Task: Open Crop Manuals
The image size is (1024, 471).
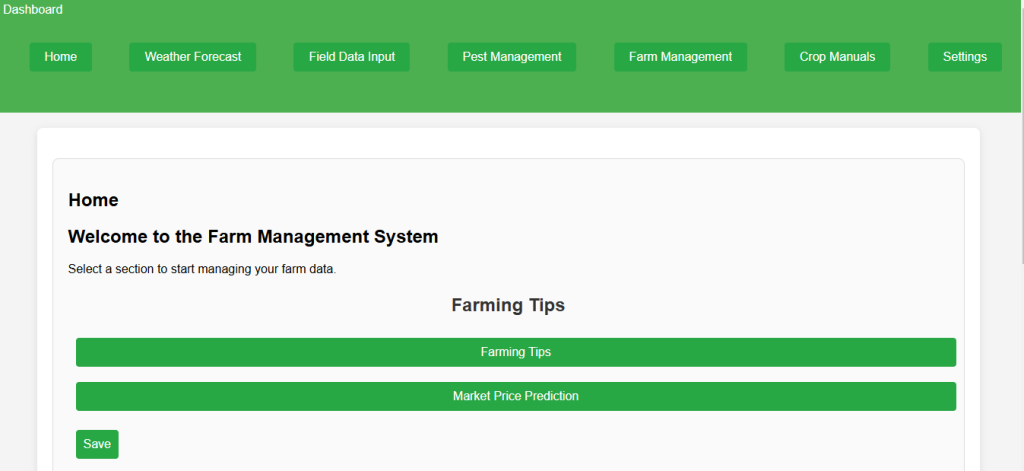Action: click(837, 57)
